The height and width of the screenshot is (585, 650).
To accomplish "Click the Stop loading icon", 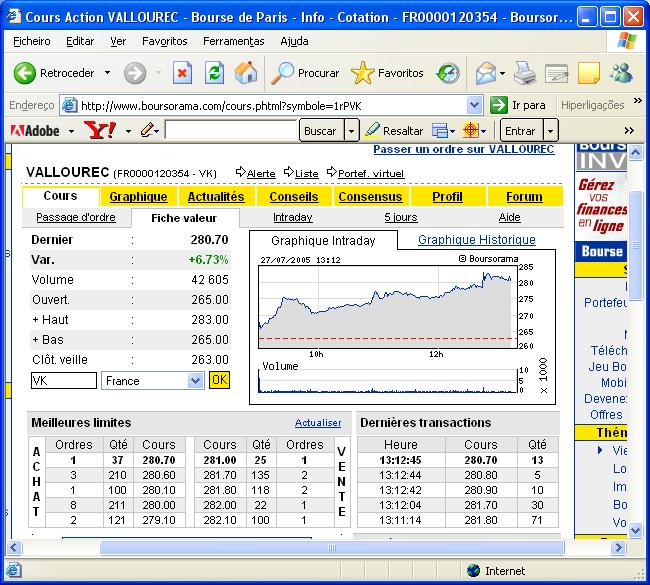I will (182, 73).
